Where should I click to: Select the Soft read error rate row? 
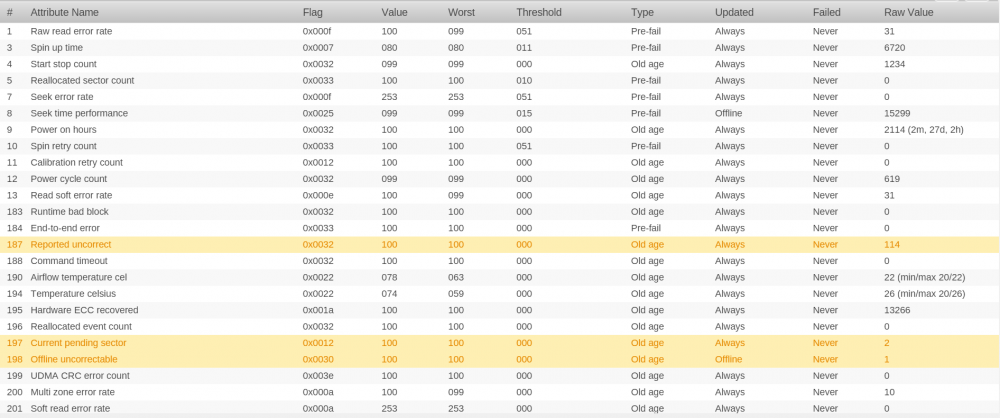(500, 408)
